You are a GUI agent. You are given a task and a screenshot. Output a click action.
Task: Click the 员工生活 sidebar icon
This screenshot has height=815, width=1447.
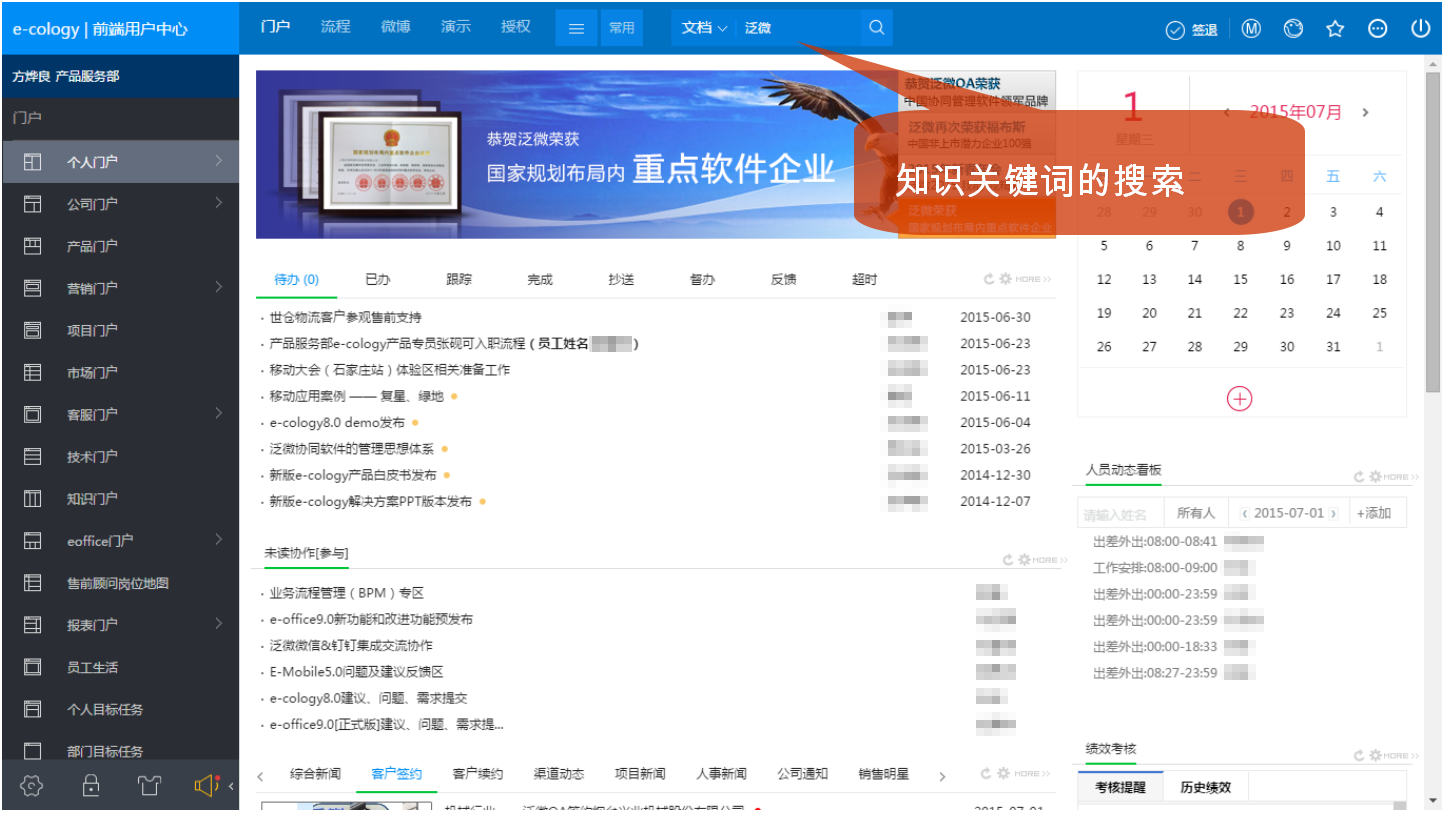(x=32, y=667)
